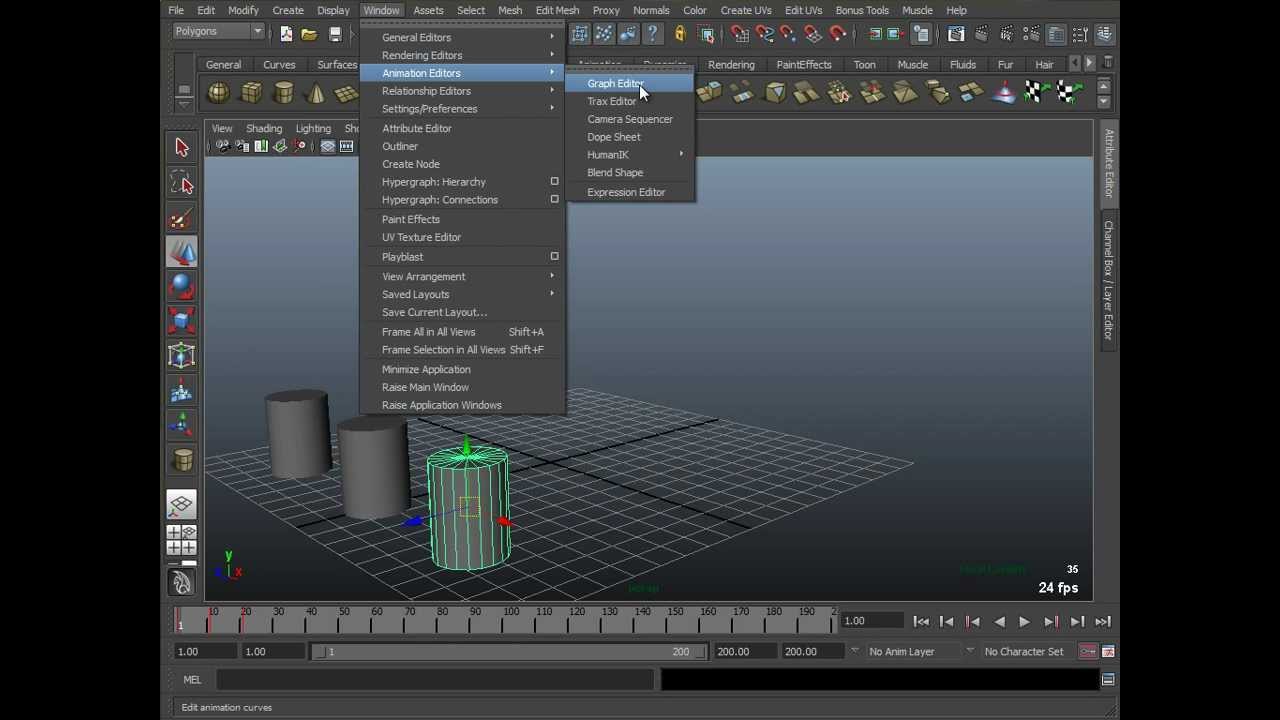Click the last-used polygon cylinder tool icon

[182, 460]
